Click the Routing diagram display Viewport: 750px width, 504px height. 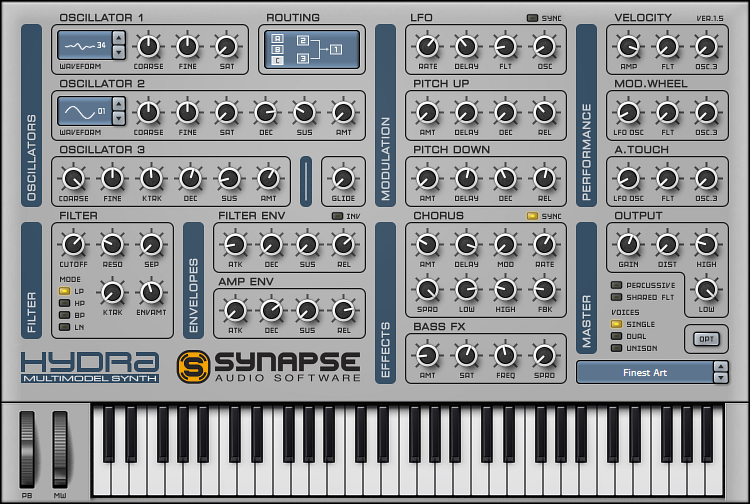pyautogui.click(x=310, y=47)
